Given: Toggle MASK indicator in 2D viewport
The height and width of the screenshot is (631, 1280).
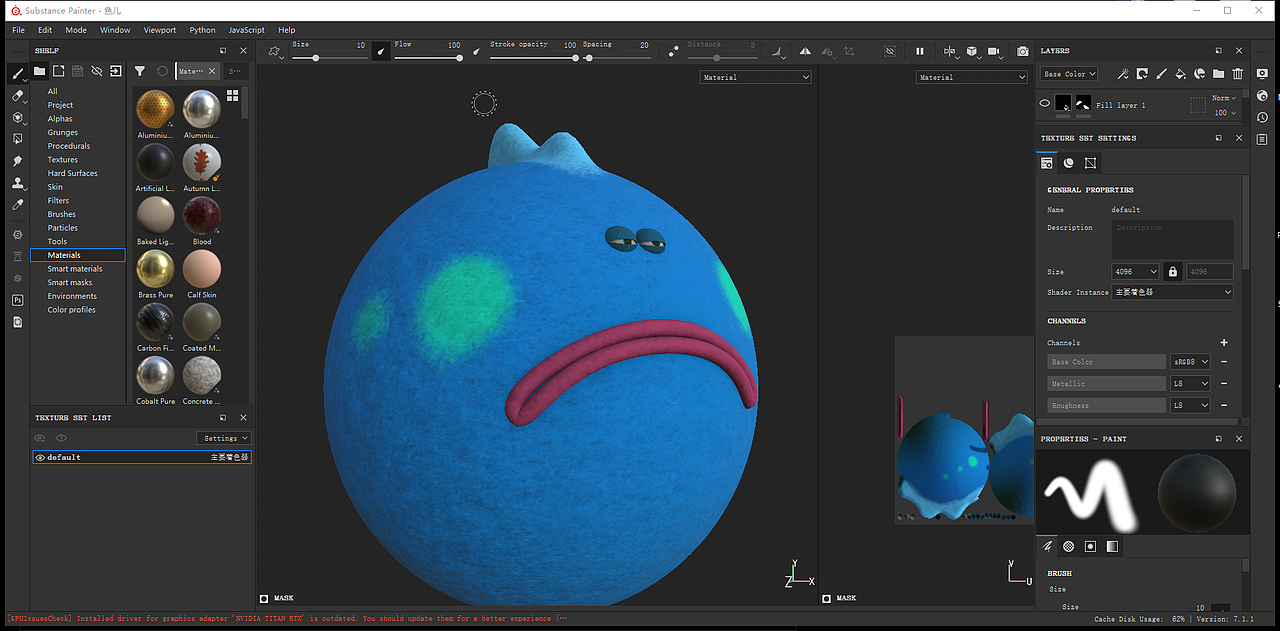Looking at the screenshot, I should pos(827,598).
